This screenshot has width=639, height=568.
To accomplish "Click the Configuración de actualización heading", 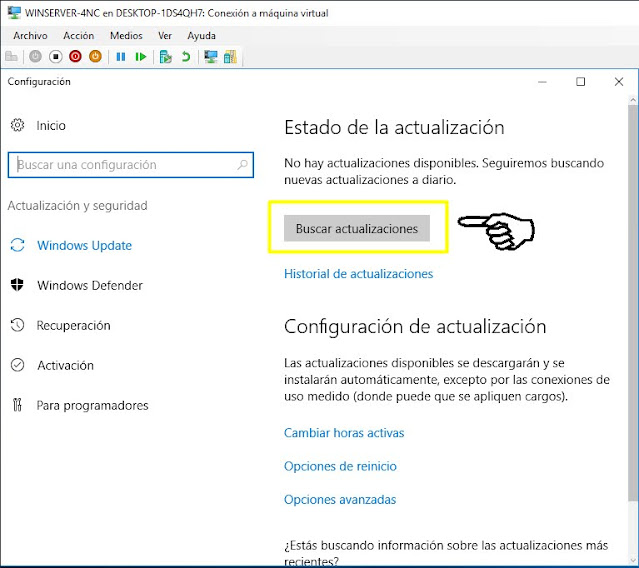I will click(x=415, y=327).
